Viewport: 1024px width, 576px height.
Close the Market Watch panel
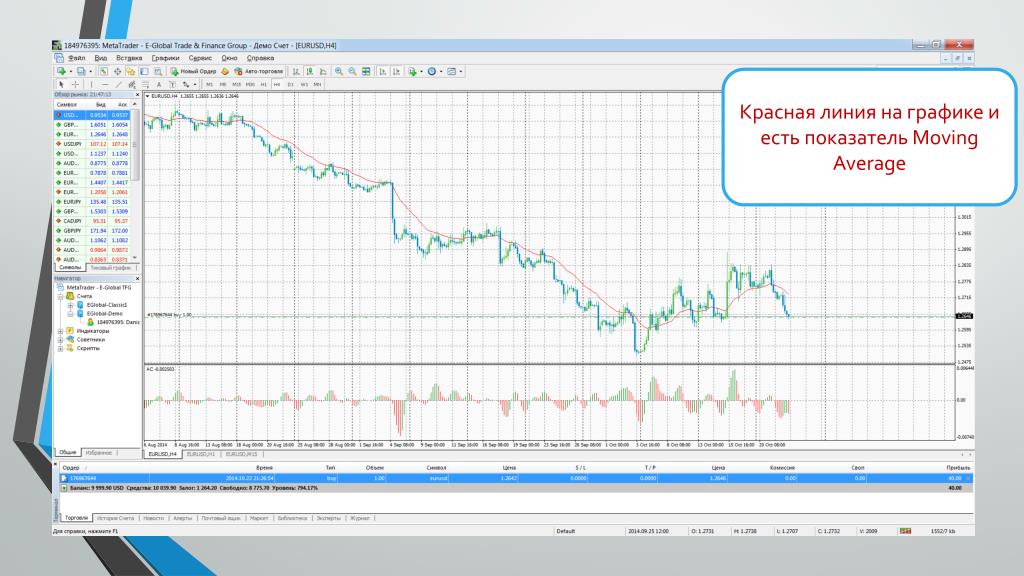click(x=137, y=95)
